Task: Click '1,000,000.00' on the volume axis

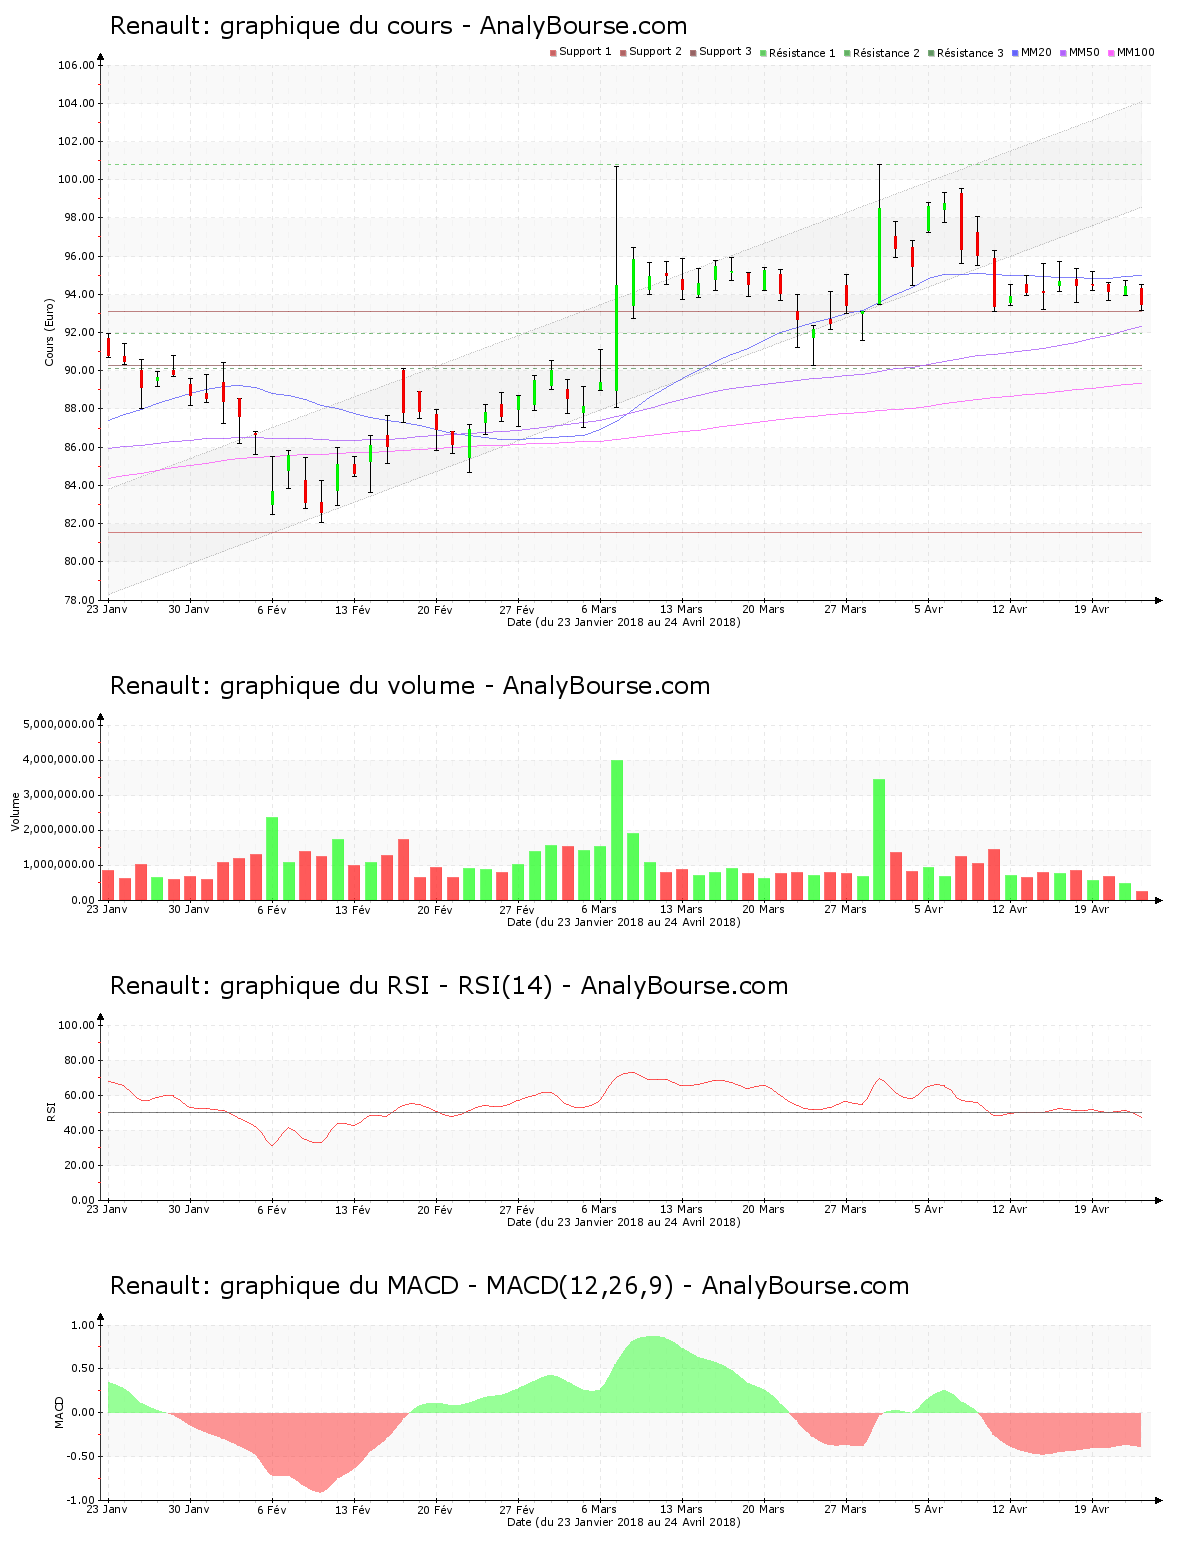Action: [x=59, y=865]
